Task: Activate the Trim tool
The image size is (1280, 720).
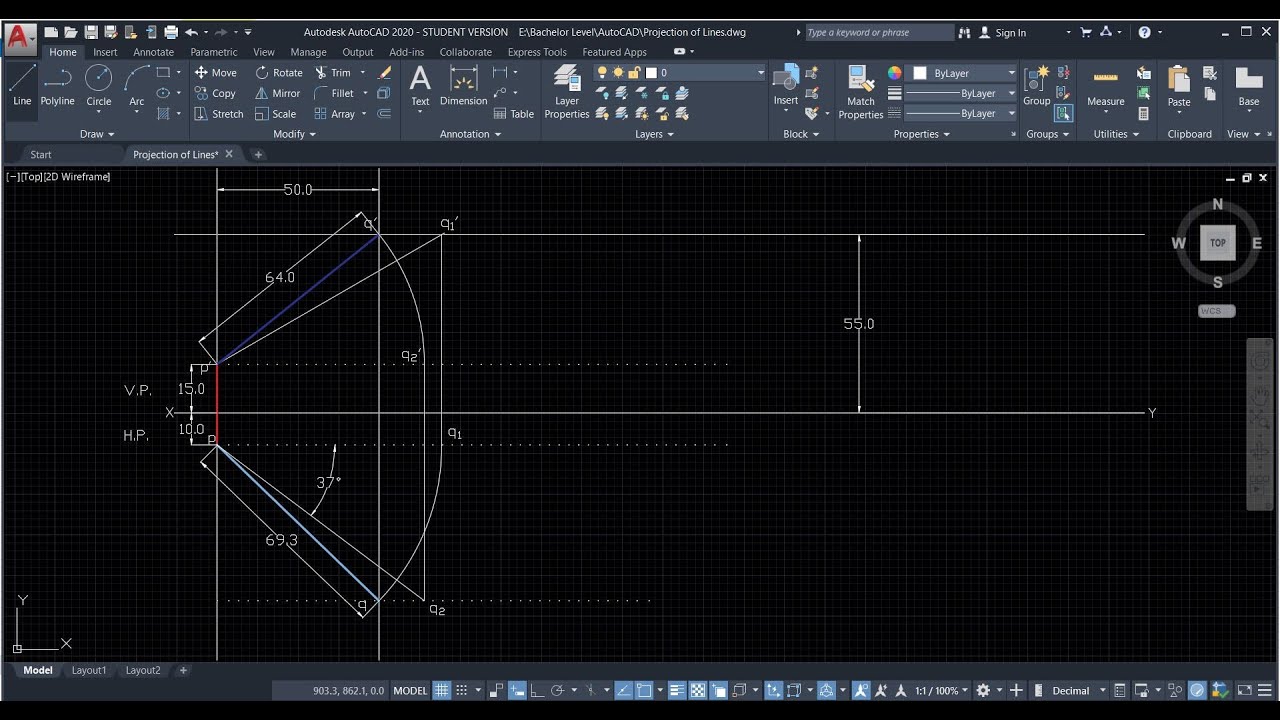Action: coord(333,72)
